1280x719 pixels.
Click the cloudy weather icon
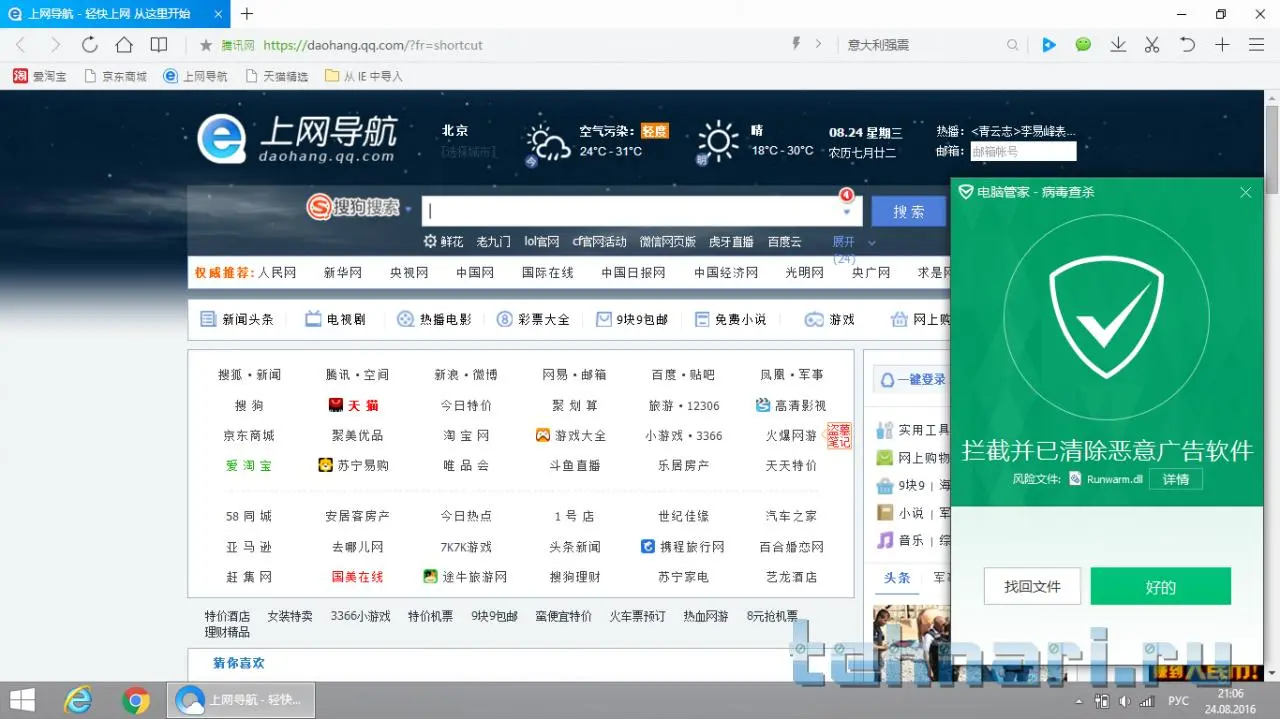click(548, 145)
